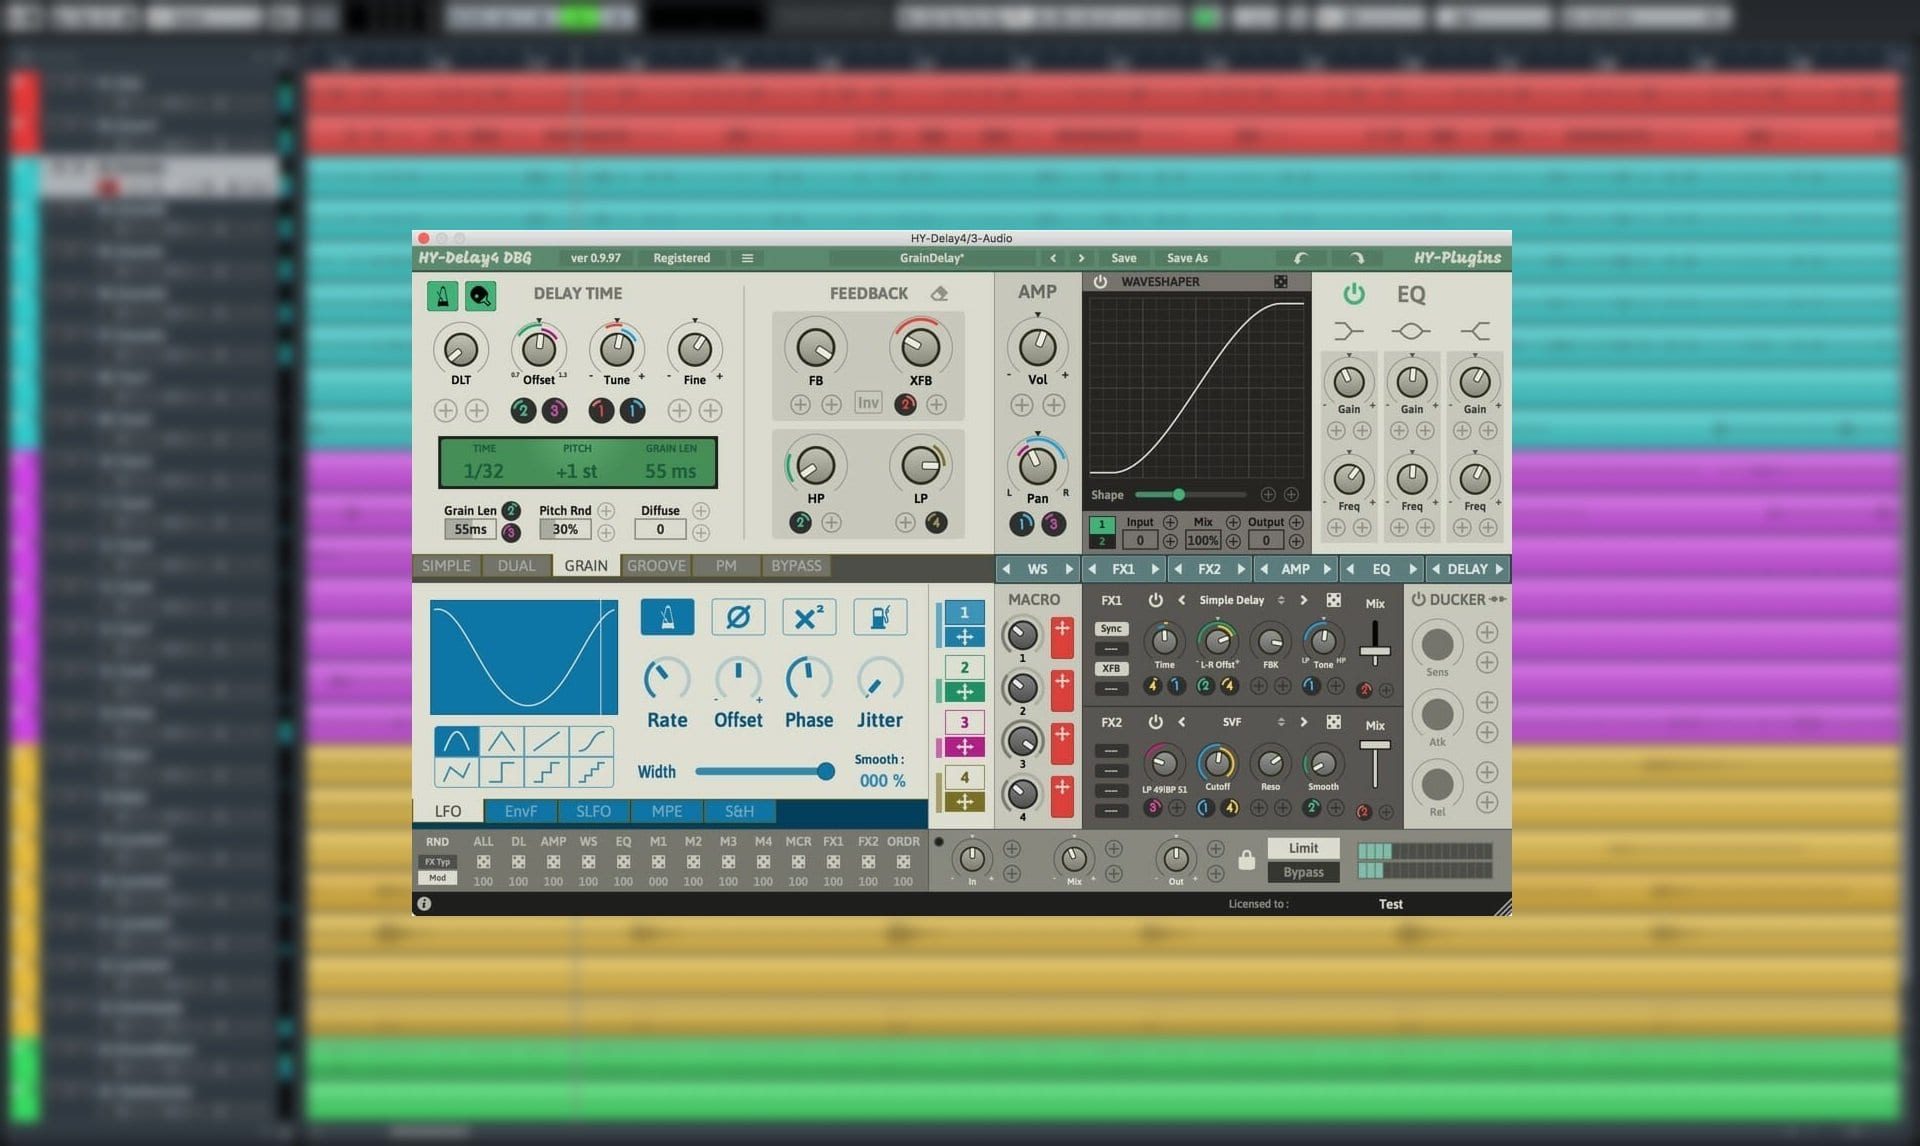This screenshot has width=1920, height=1146.
Task: Click the FX Typ button under RND
Action: pyautogui.click(x=437, y=862)
